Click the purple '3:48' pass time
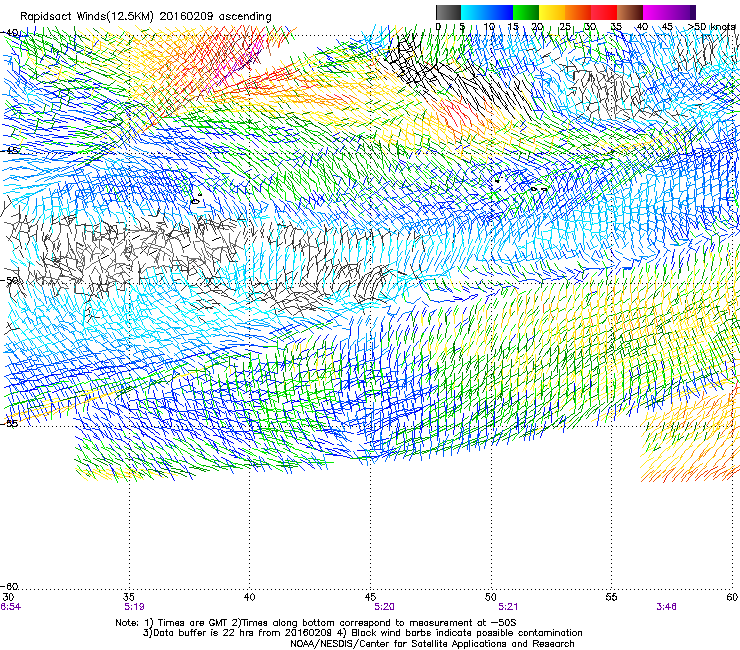 pos(666,607)
